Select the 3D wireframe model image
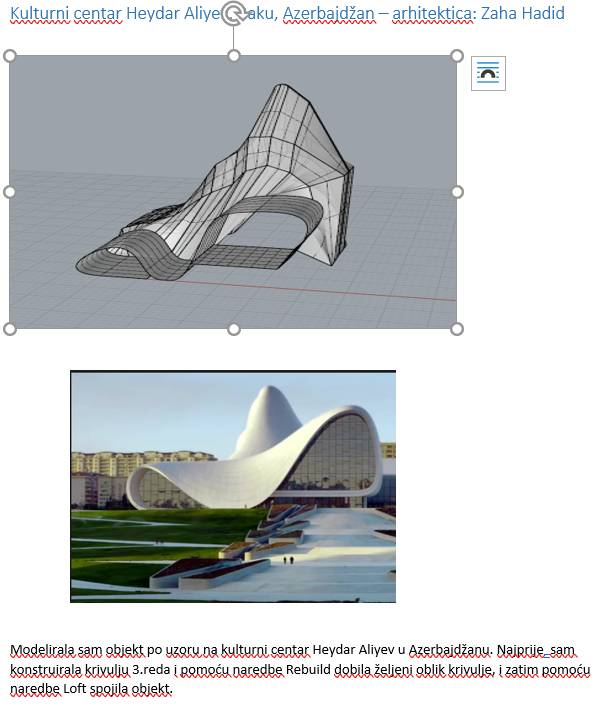Screen dimensions: 609x709 coord(233,193)
